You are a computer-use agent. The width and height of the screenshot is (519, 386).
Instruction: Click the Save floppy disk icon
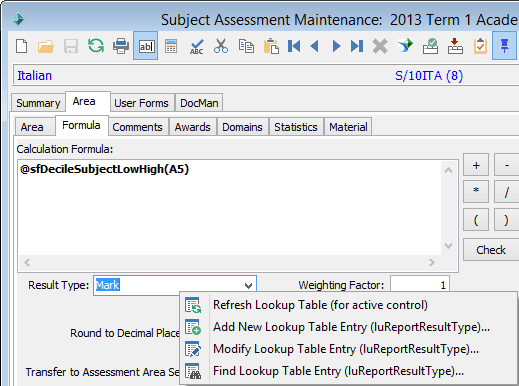pos(71,46)
